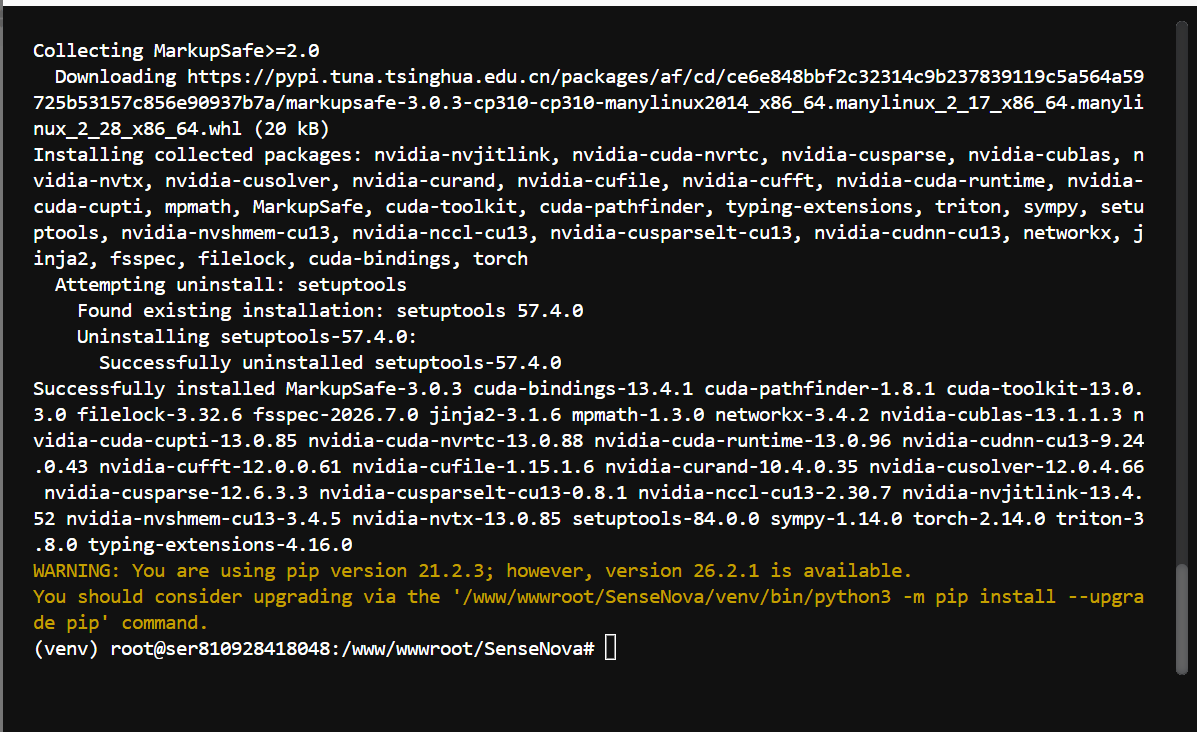Click the 'Installing collected packages:' text
This screenshot has width=1197, height=732.
pos(198,155)
